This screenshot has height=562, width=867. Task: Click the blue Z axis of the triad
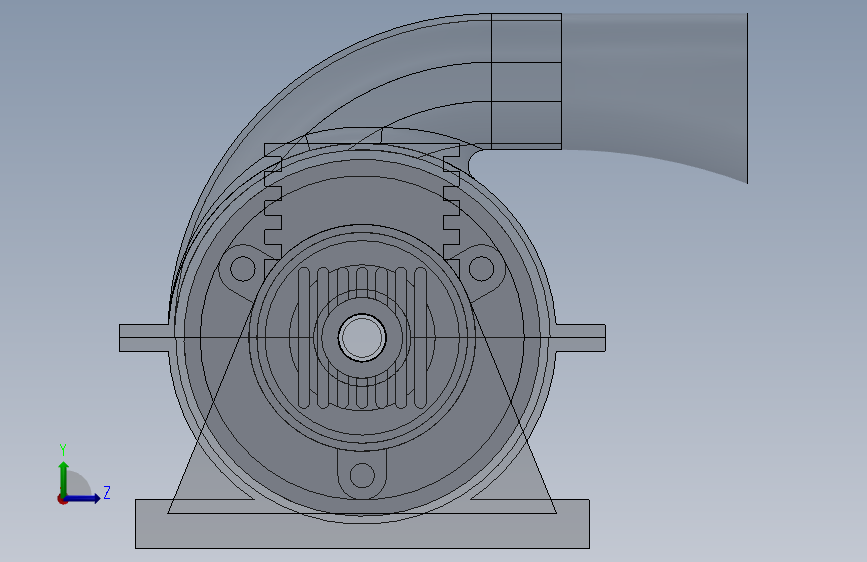[84, 498]
